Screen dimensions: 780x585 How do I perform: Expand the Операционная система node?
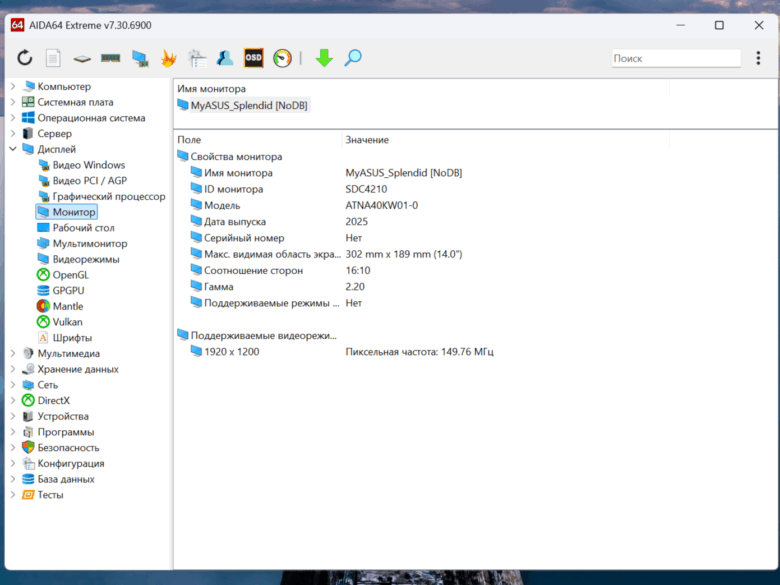(x=13, y=118)
